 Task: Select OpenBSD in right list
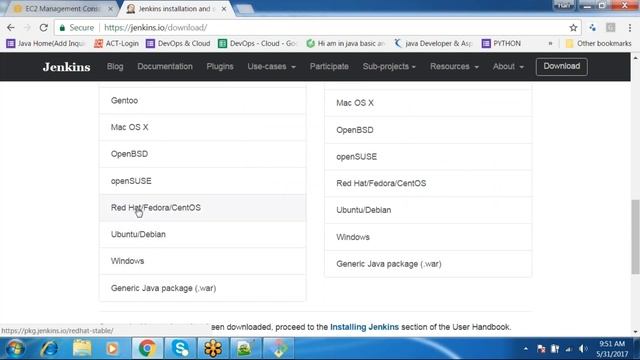click(428, 130)
